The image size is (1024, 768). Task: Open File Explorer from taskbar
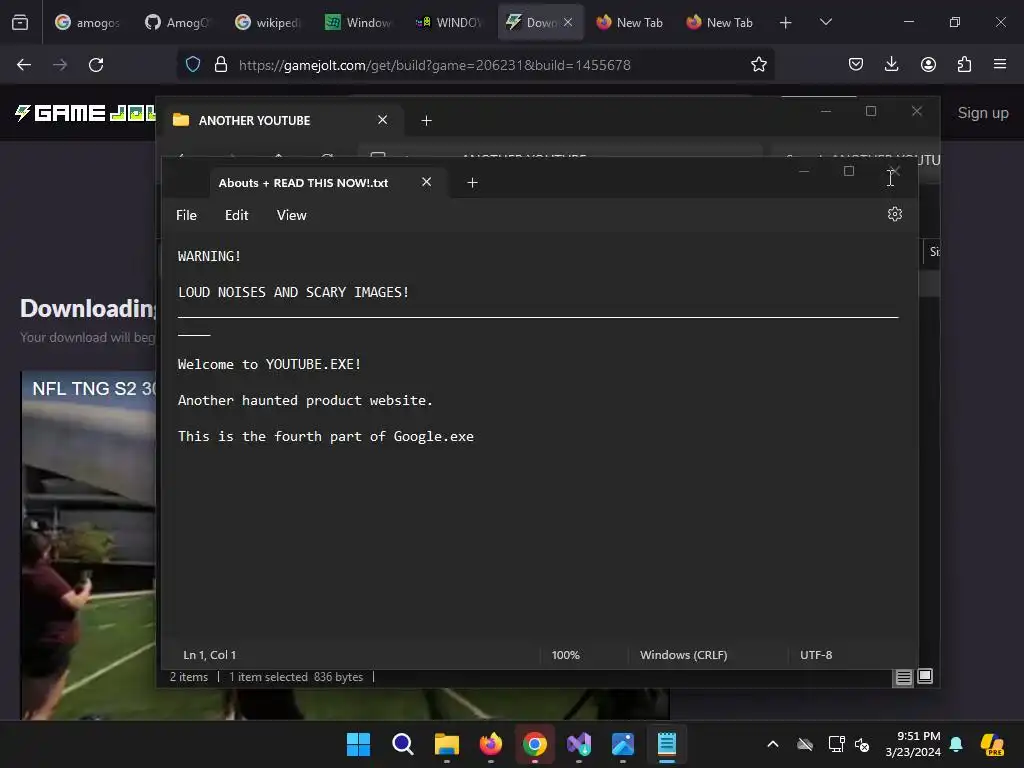click(447, 744)
